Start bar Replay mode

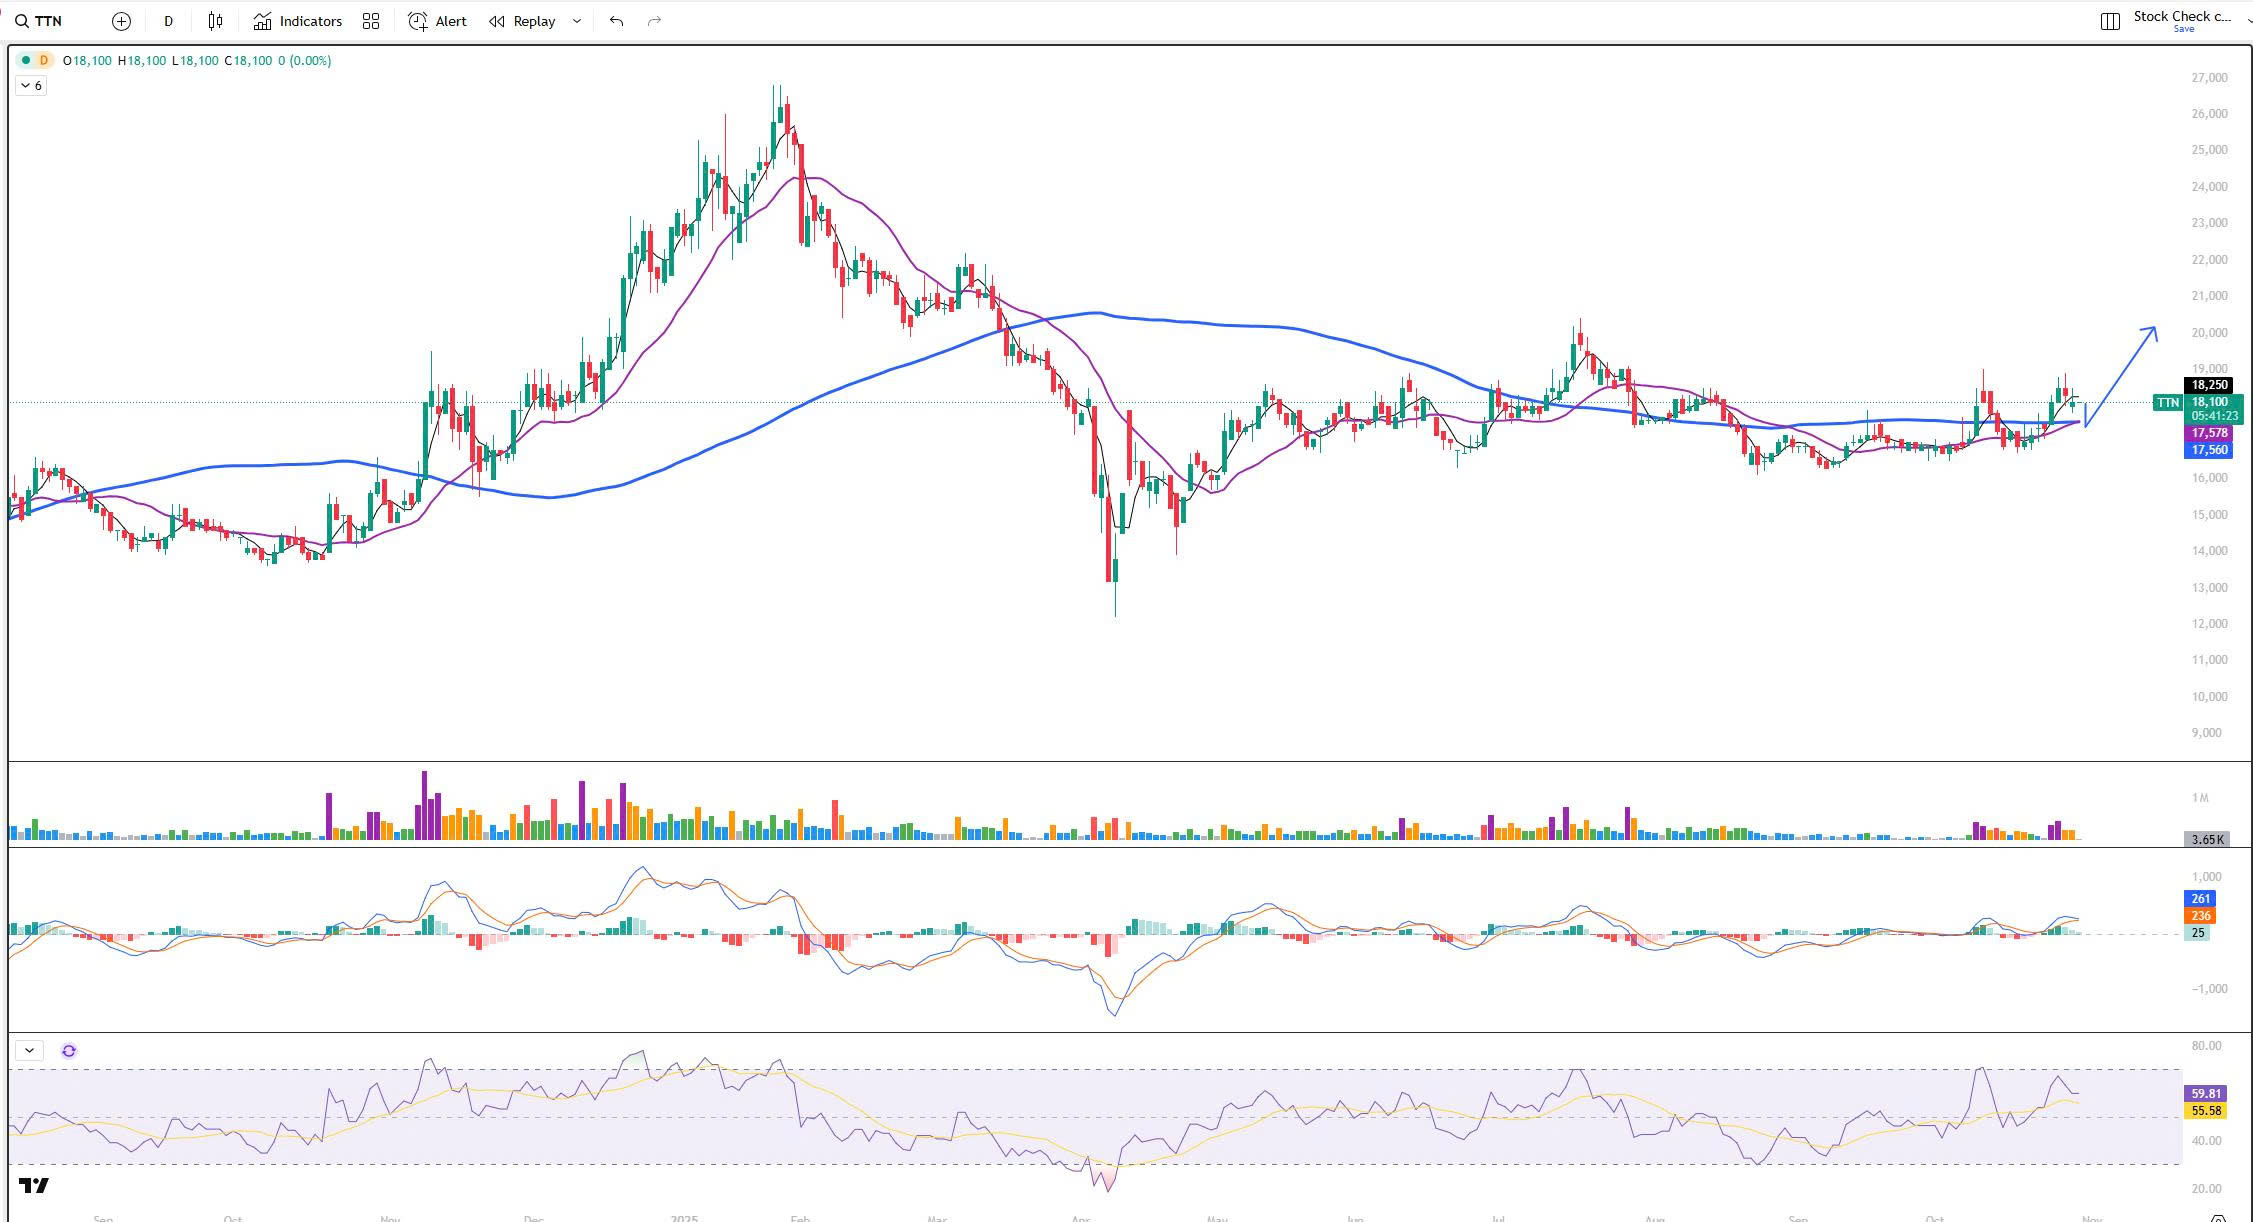click(522, 21)
